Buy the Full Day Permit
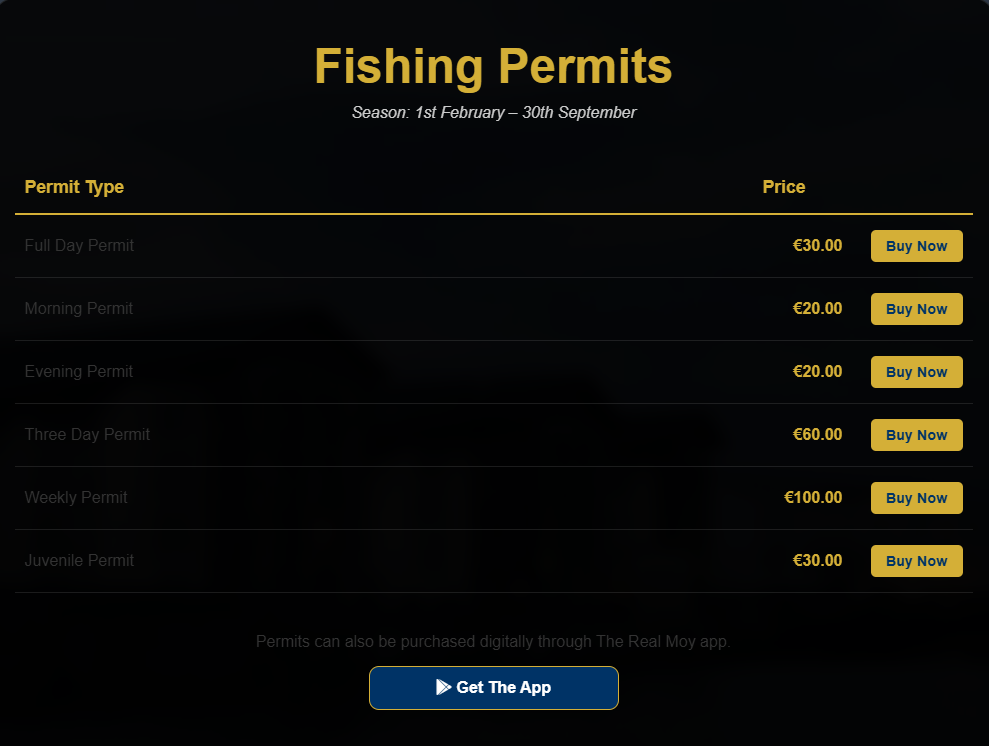The image size is (989, 746). [916, 246]
